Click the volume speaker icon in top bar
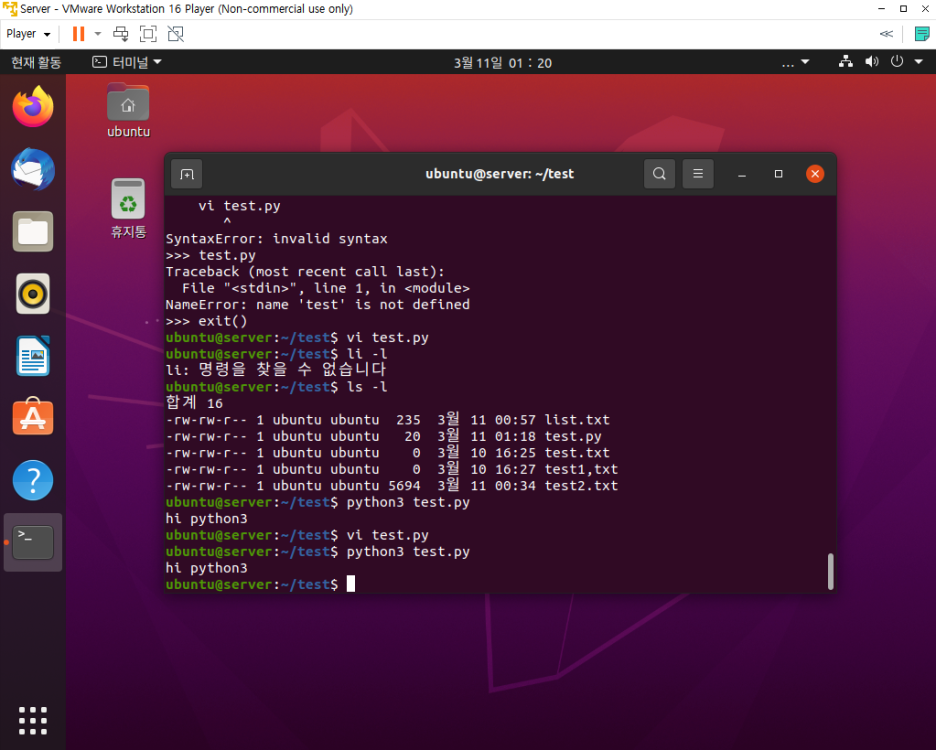This screenshot has width=936, height=750. tap(872, 62)
